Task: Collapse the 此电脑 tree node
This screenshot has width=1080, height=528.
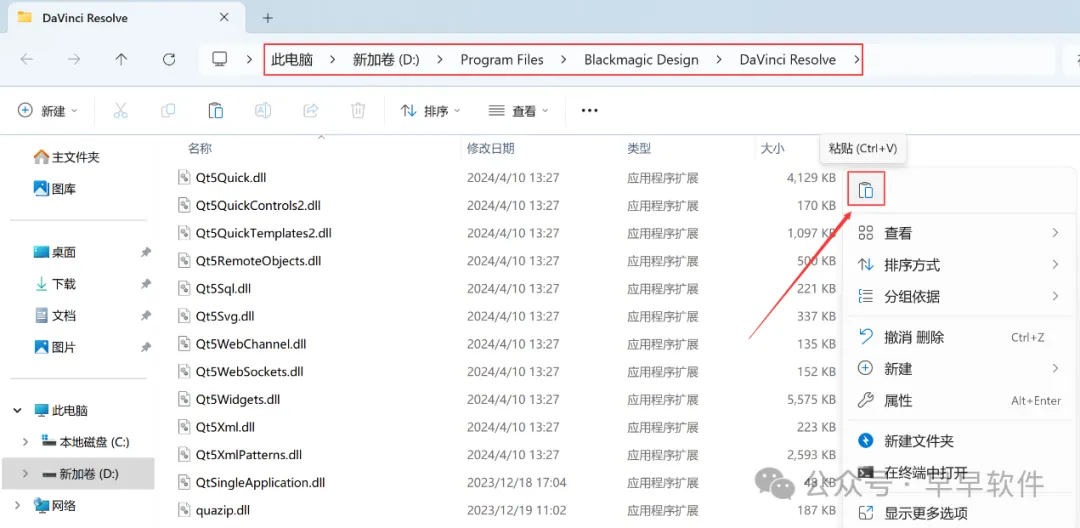Action: pos(17,411)
